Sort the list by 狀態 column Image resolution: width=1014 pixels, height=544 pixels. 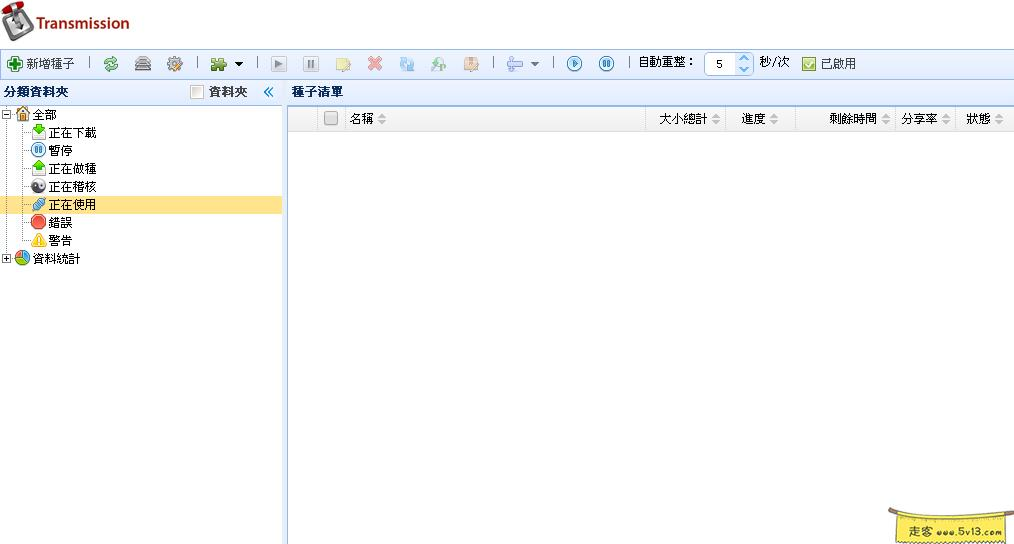(984, 119)
